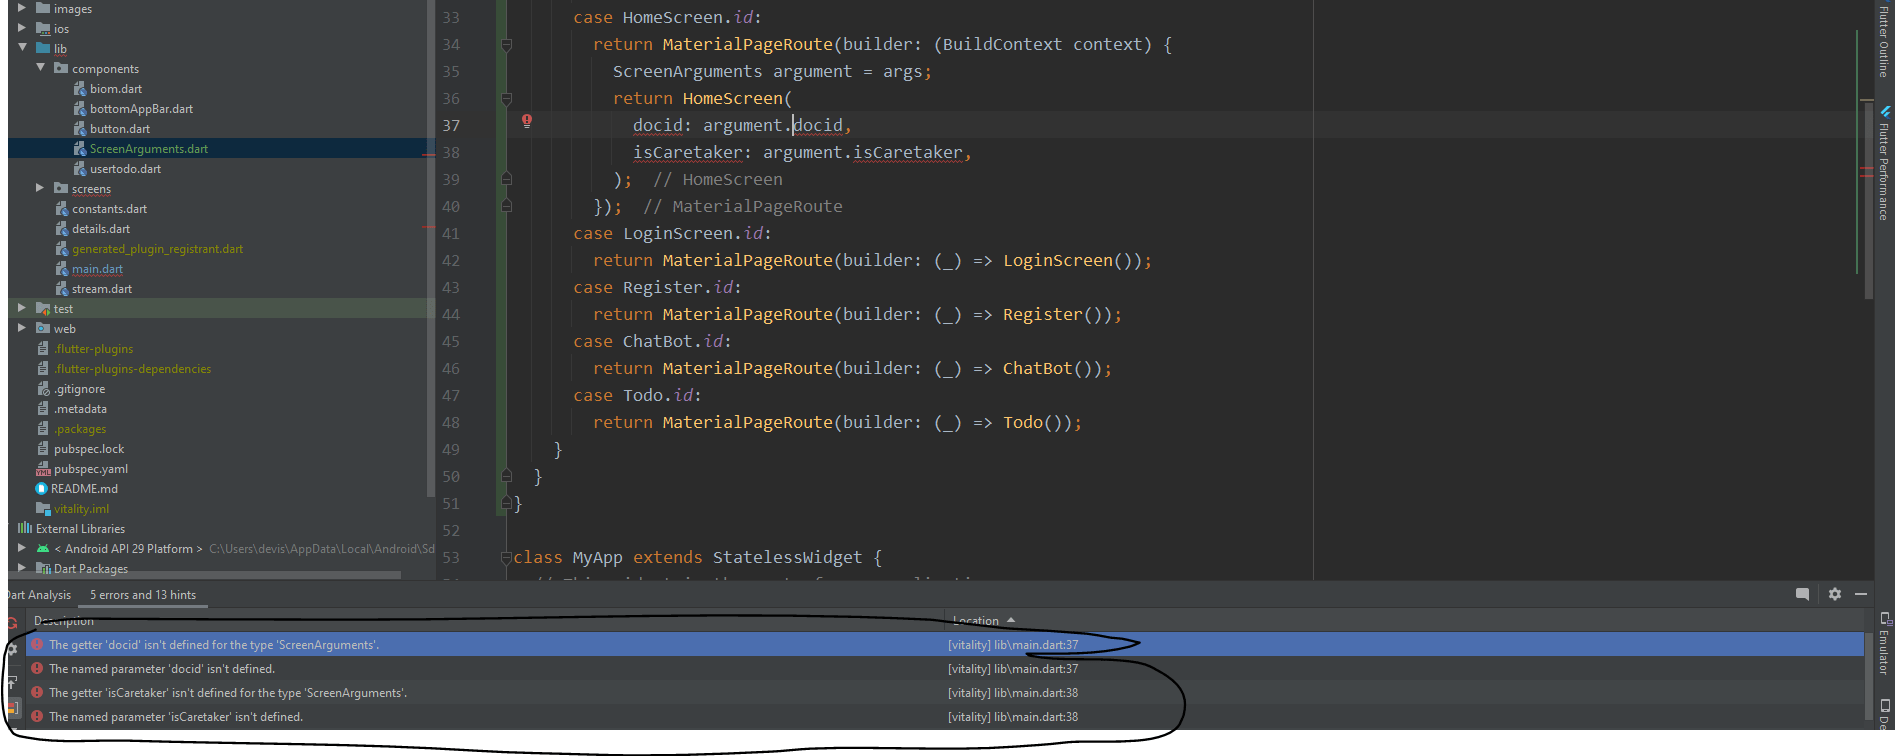Toggle fold marker on class MyApp line
The width and height of the screenshot is (1895, 756).
(506, 558)
